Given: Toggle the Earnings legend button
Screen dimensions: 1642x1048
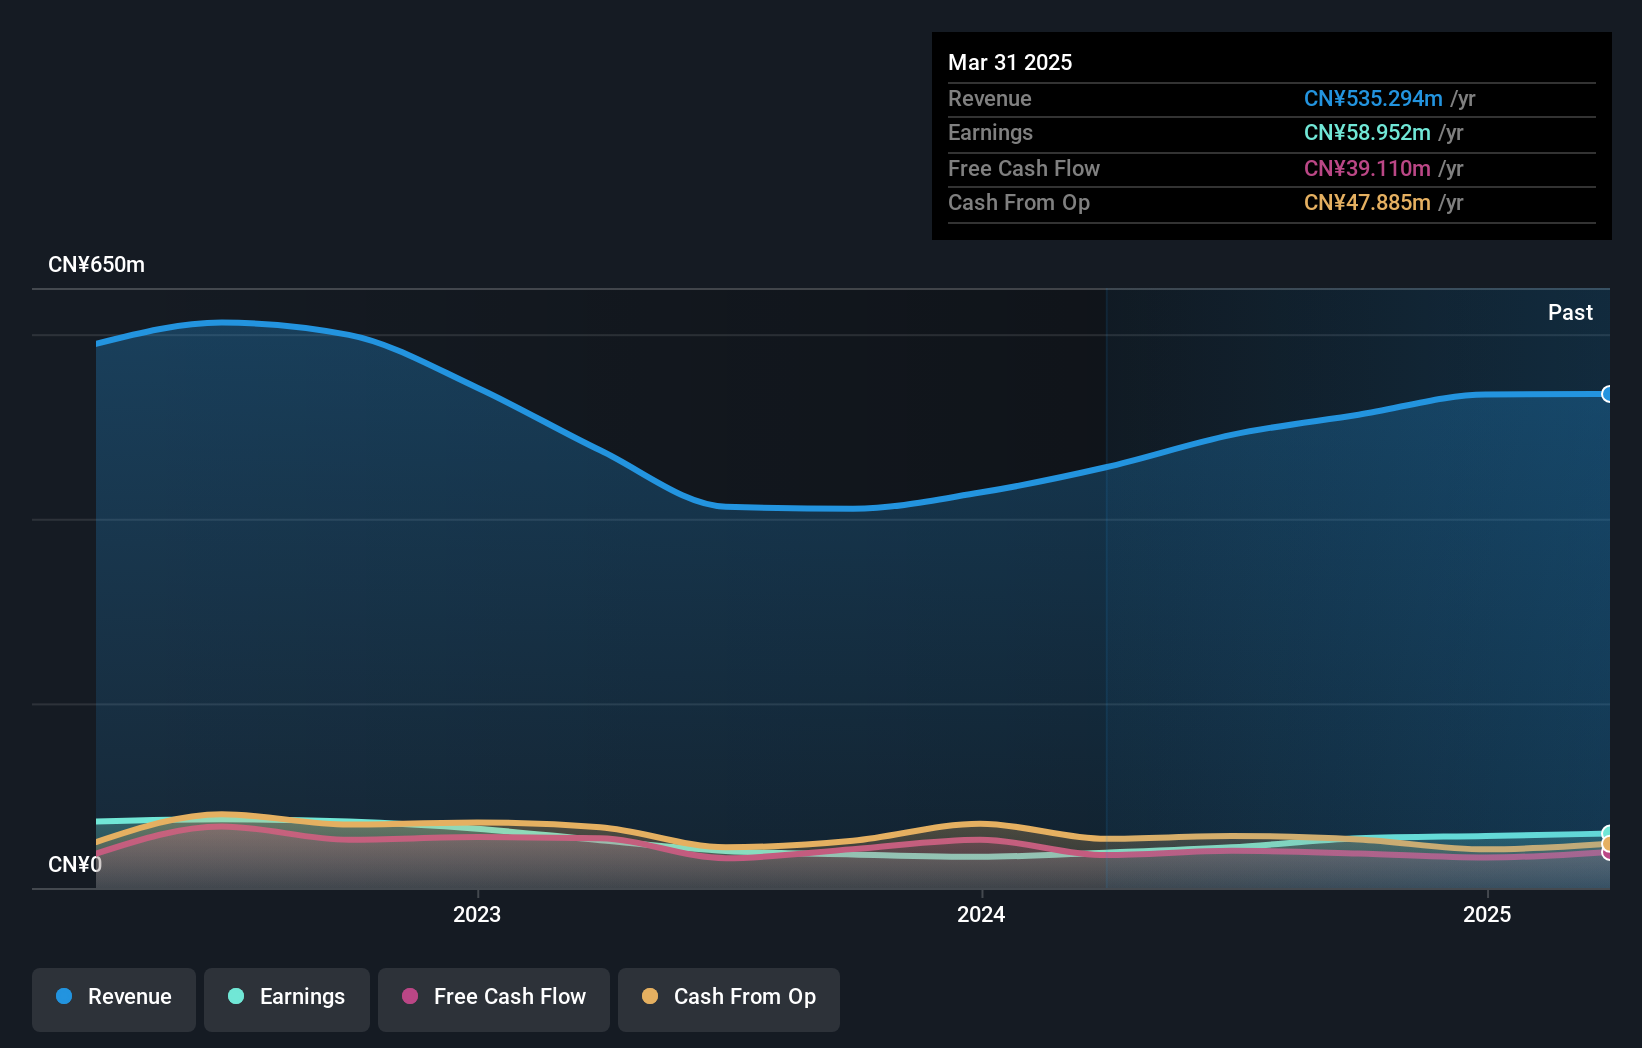Looking at the screenshot, I should (287, 999).
